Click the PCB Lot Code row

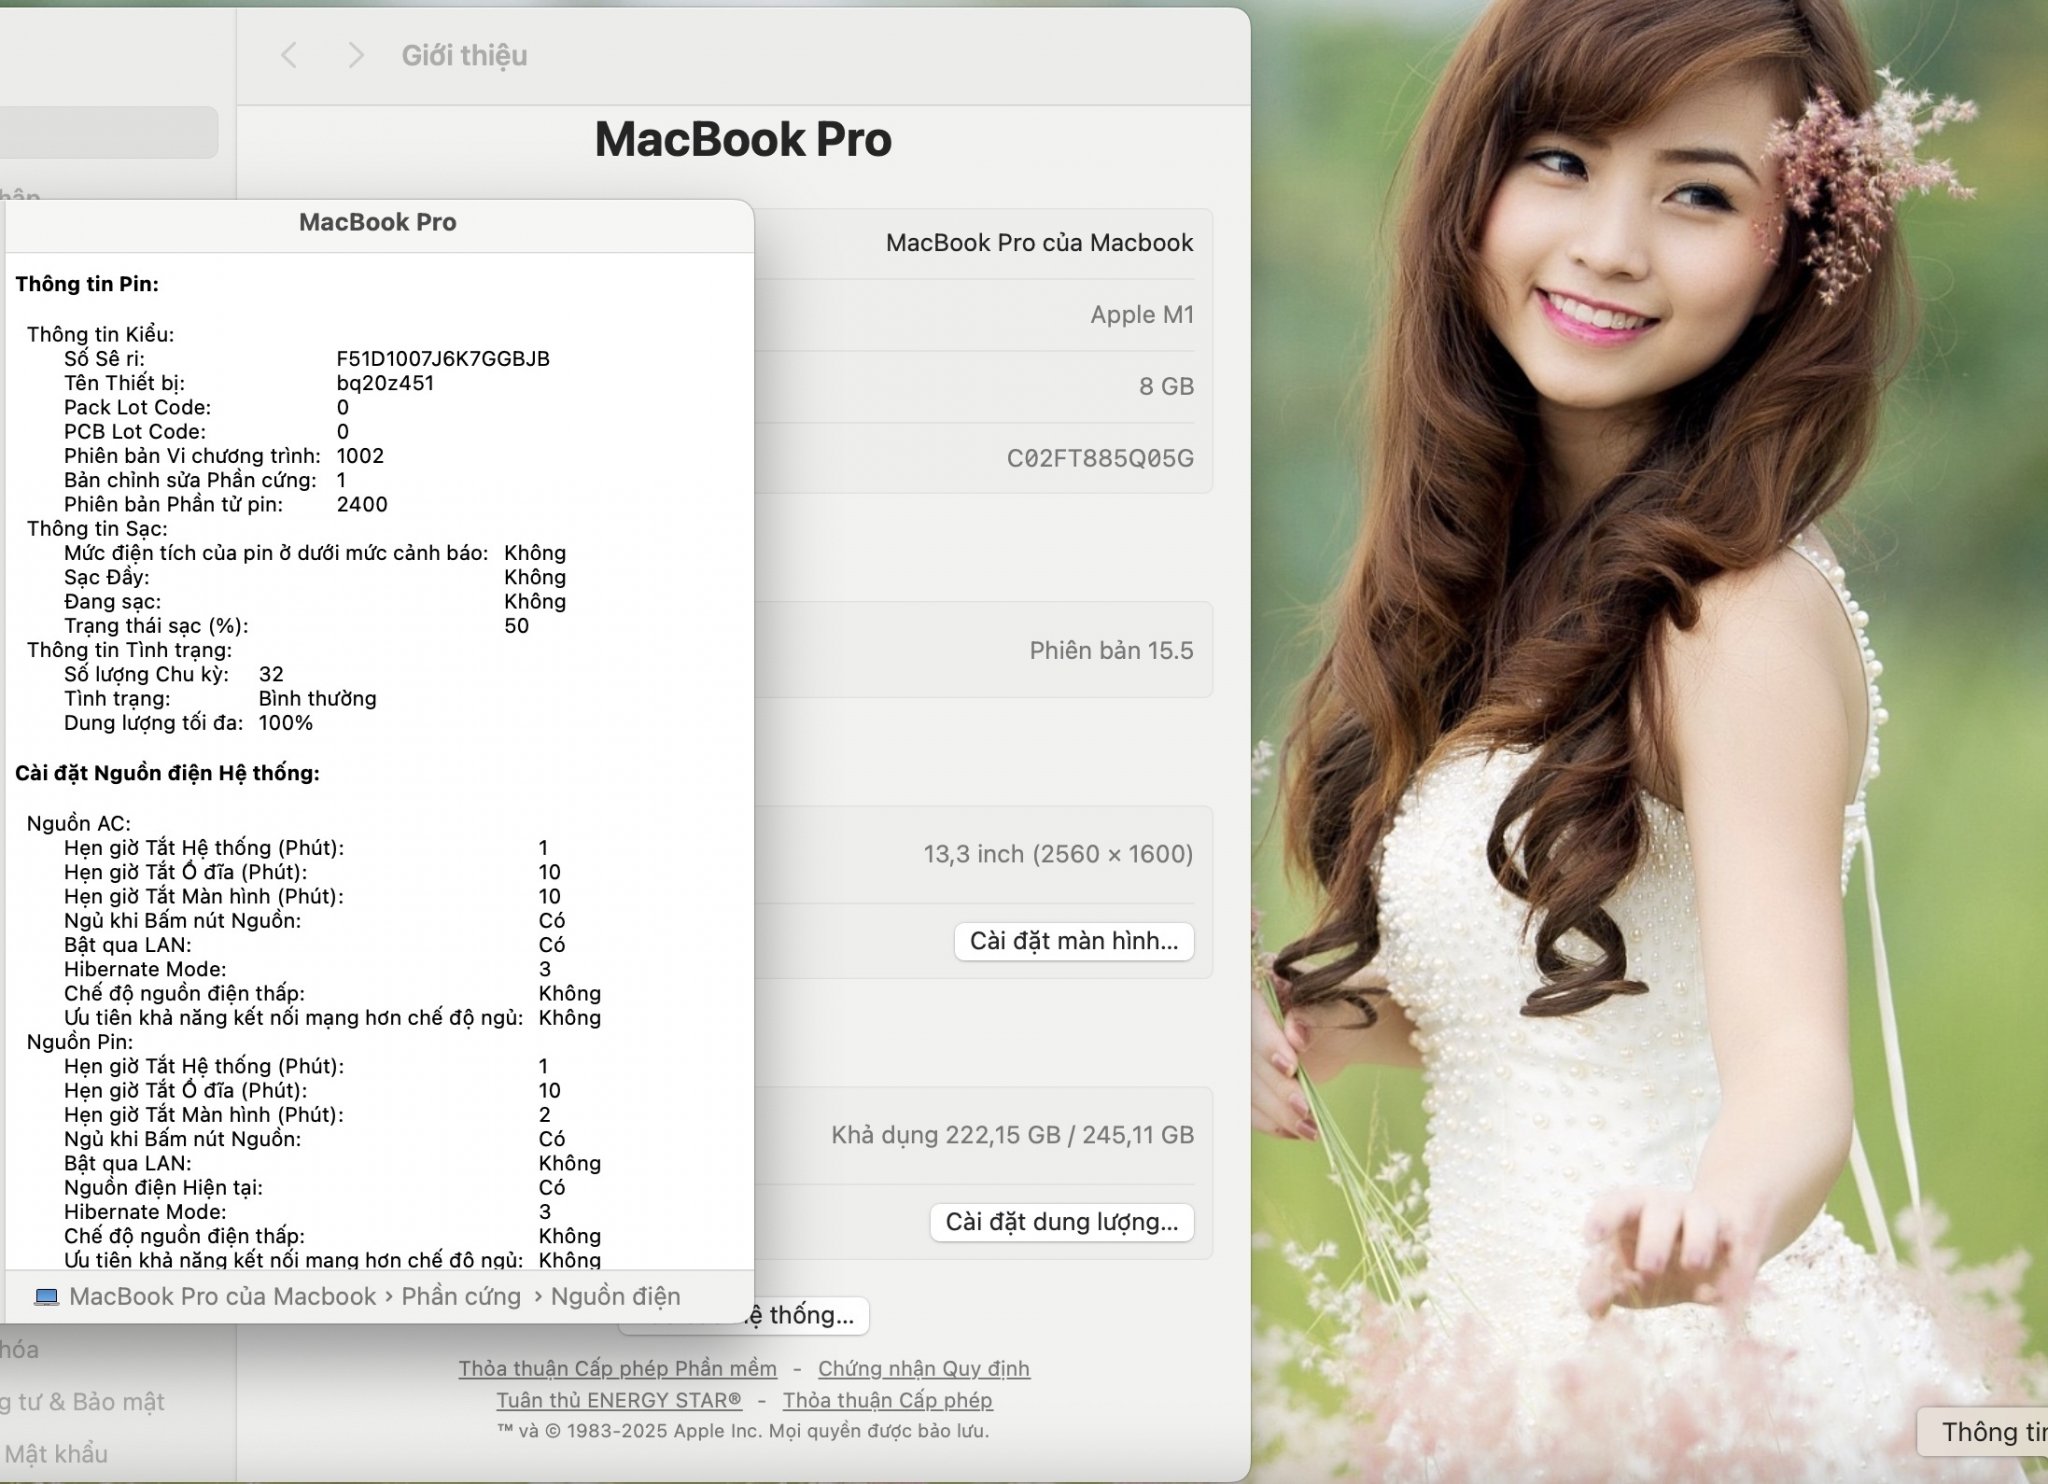tap(207, 432)
